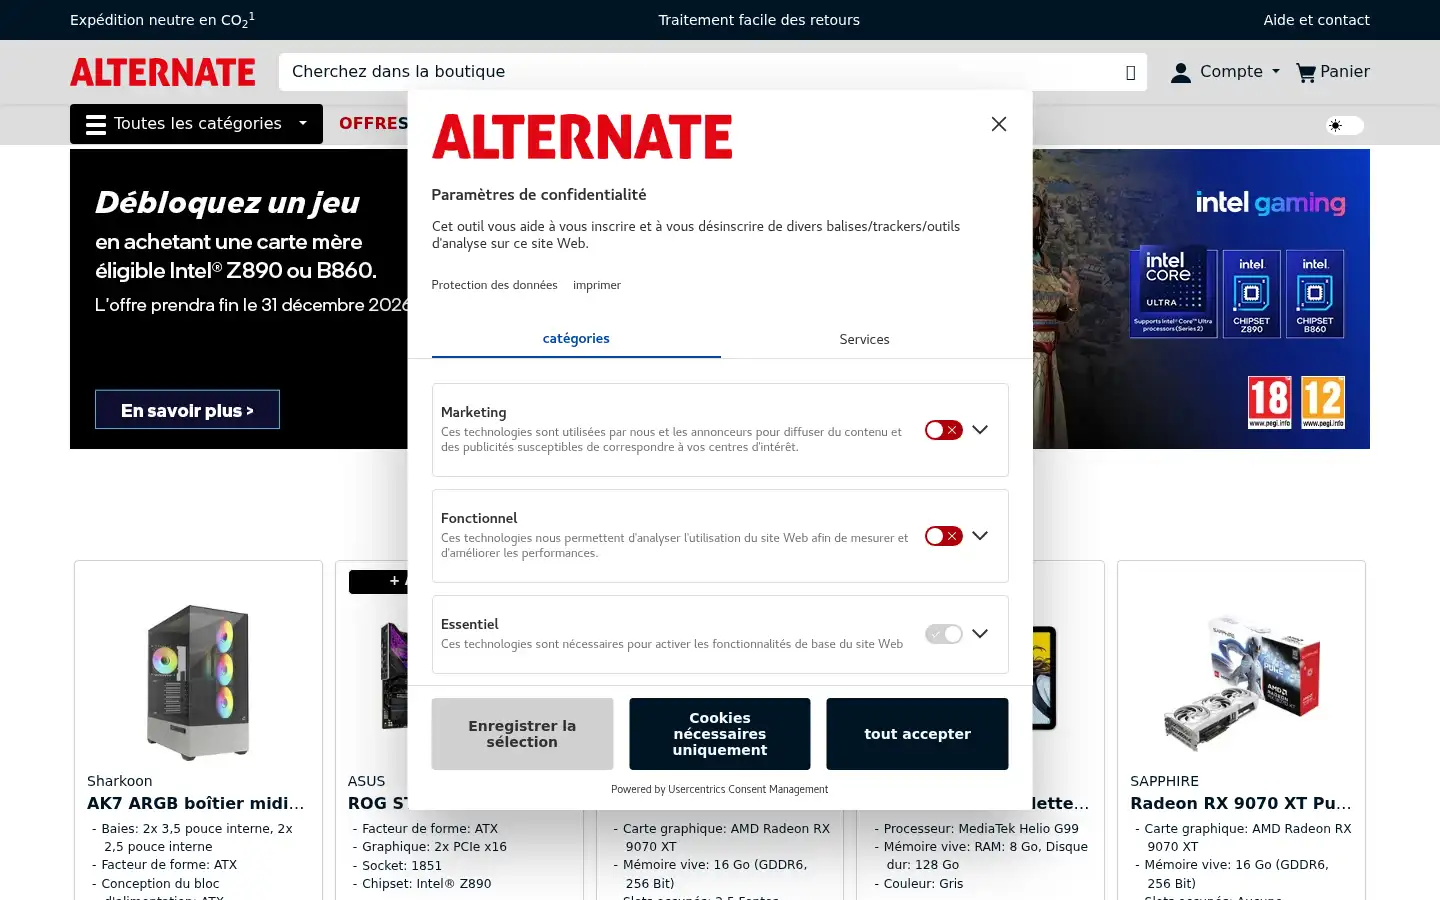Expand the Essentiel category details
The height and width of the screenshot is (900, 1440).
coord(980,634)
